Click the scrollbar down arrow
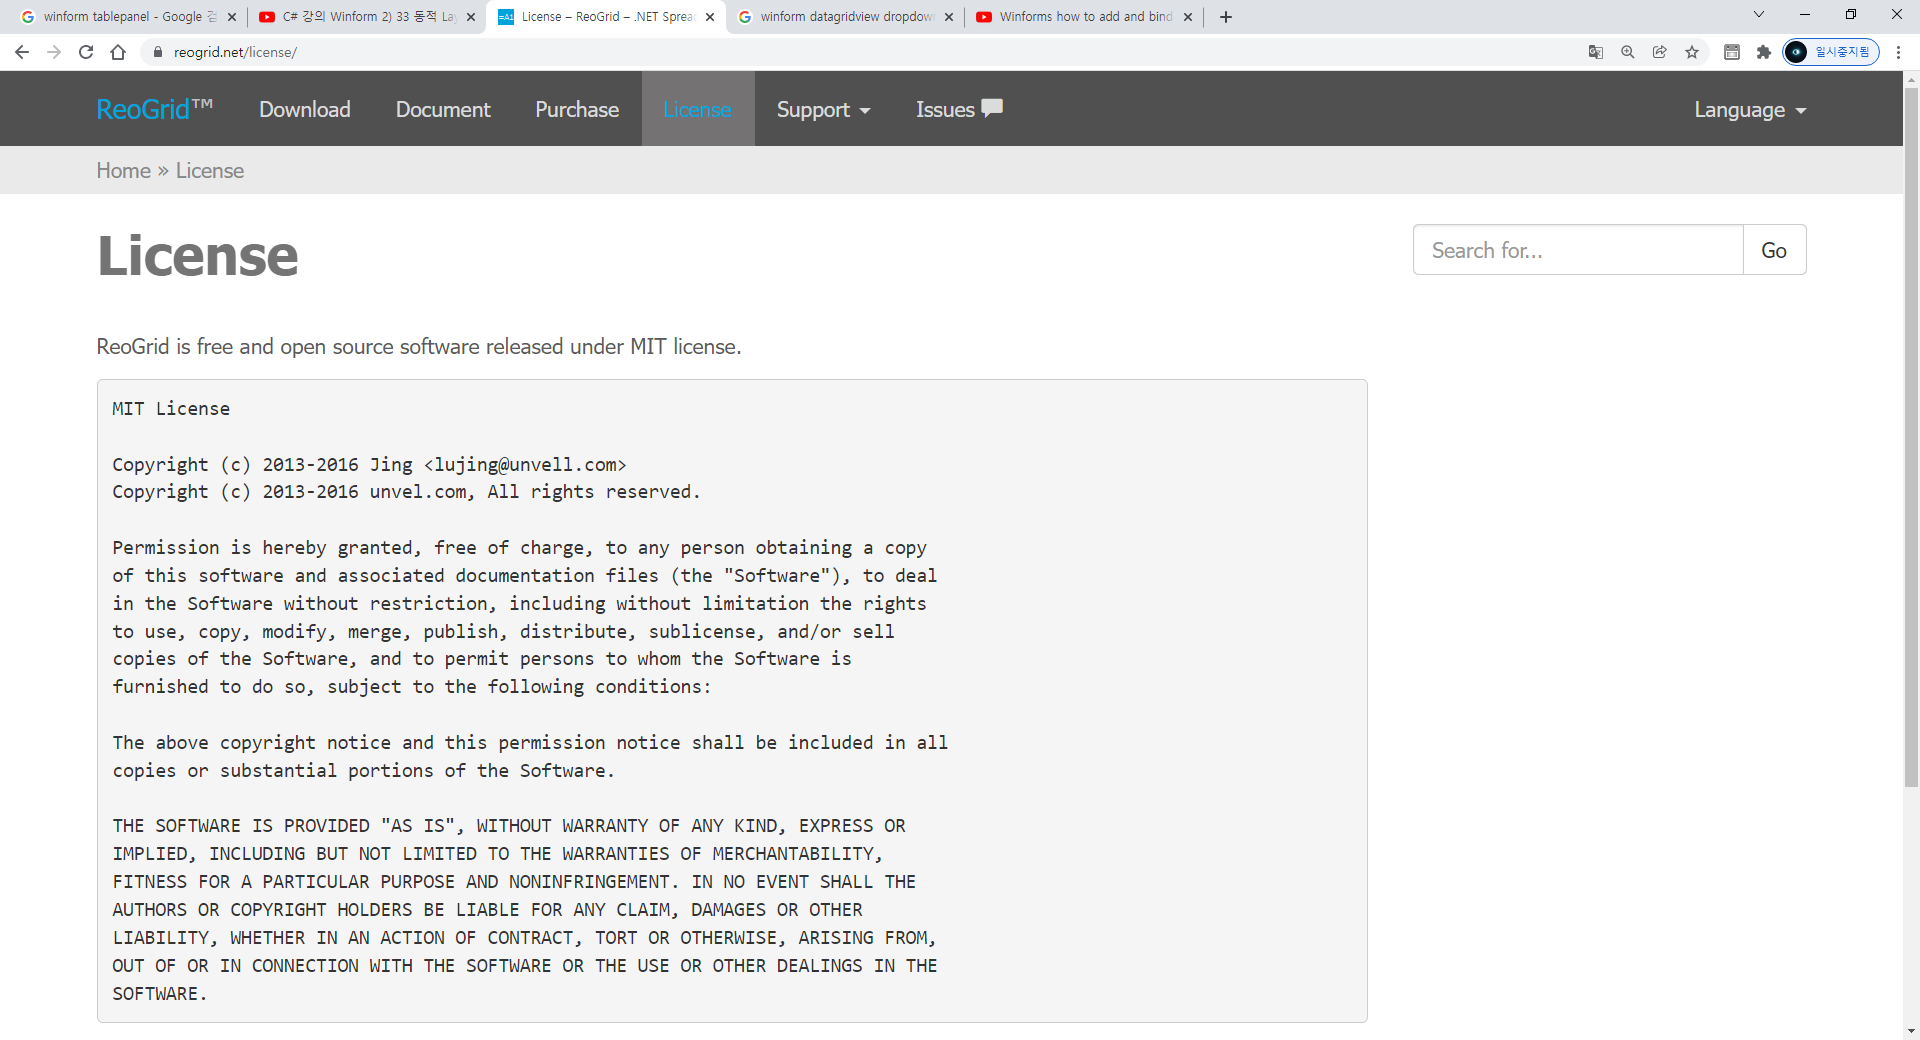This screenshot has width=1920, height=1040. pyautogui.click(x=1911, y=1031)
